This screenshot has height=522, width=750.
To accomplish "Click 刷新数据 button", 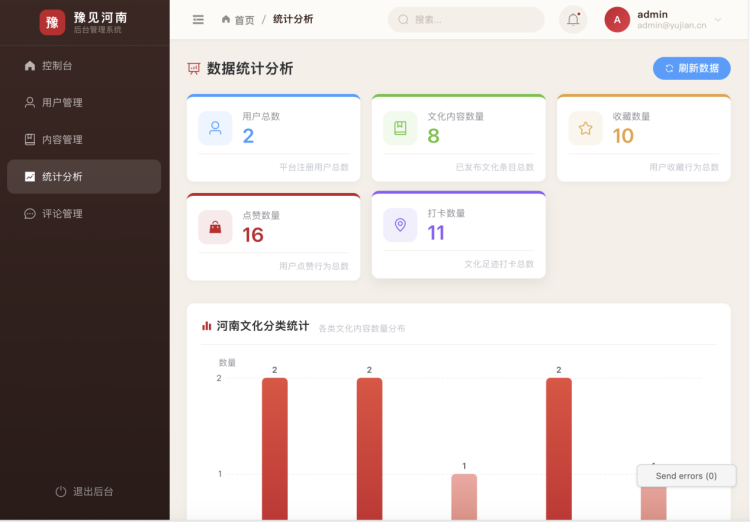I will 692,68.
